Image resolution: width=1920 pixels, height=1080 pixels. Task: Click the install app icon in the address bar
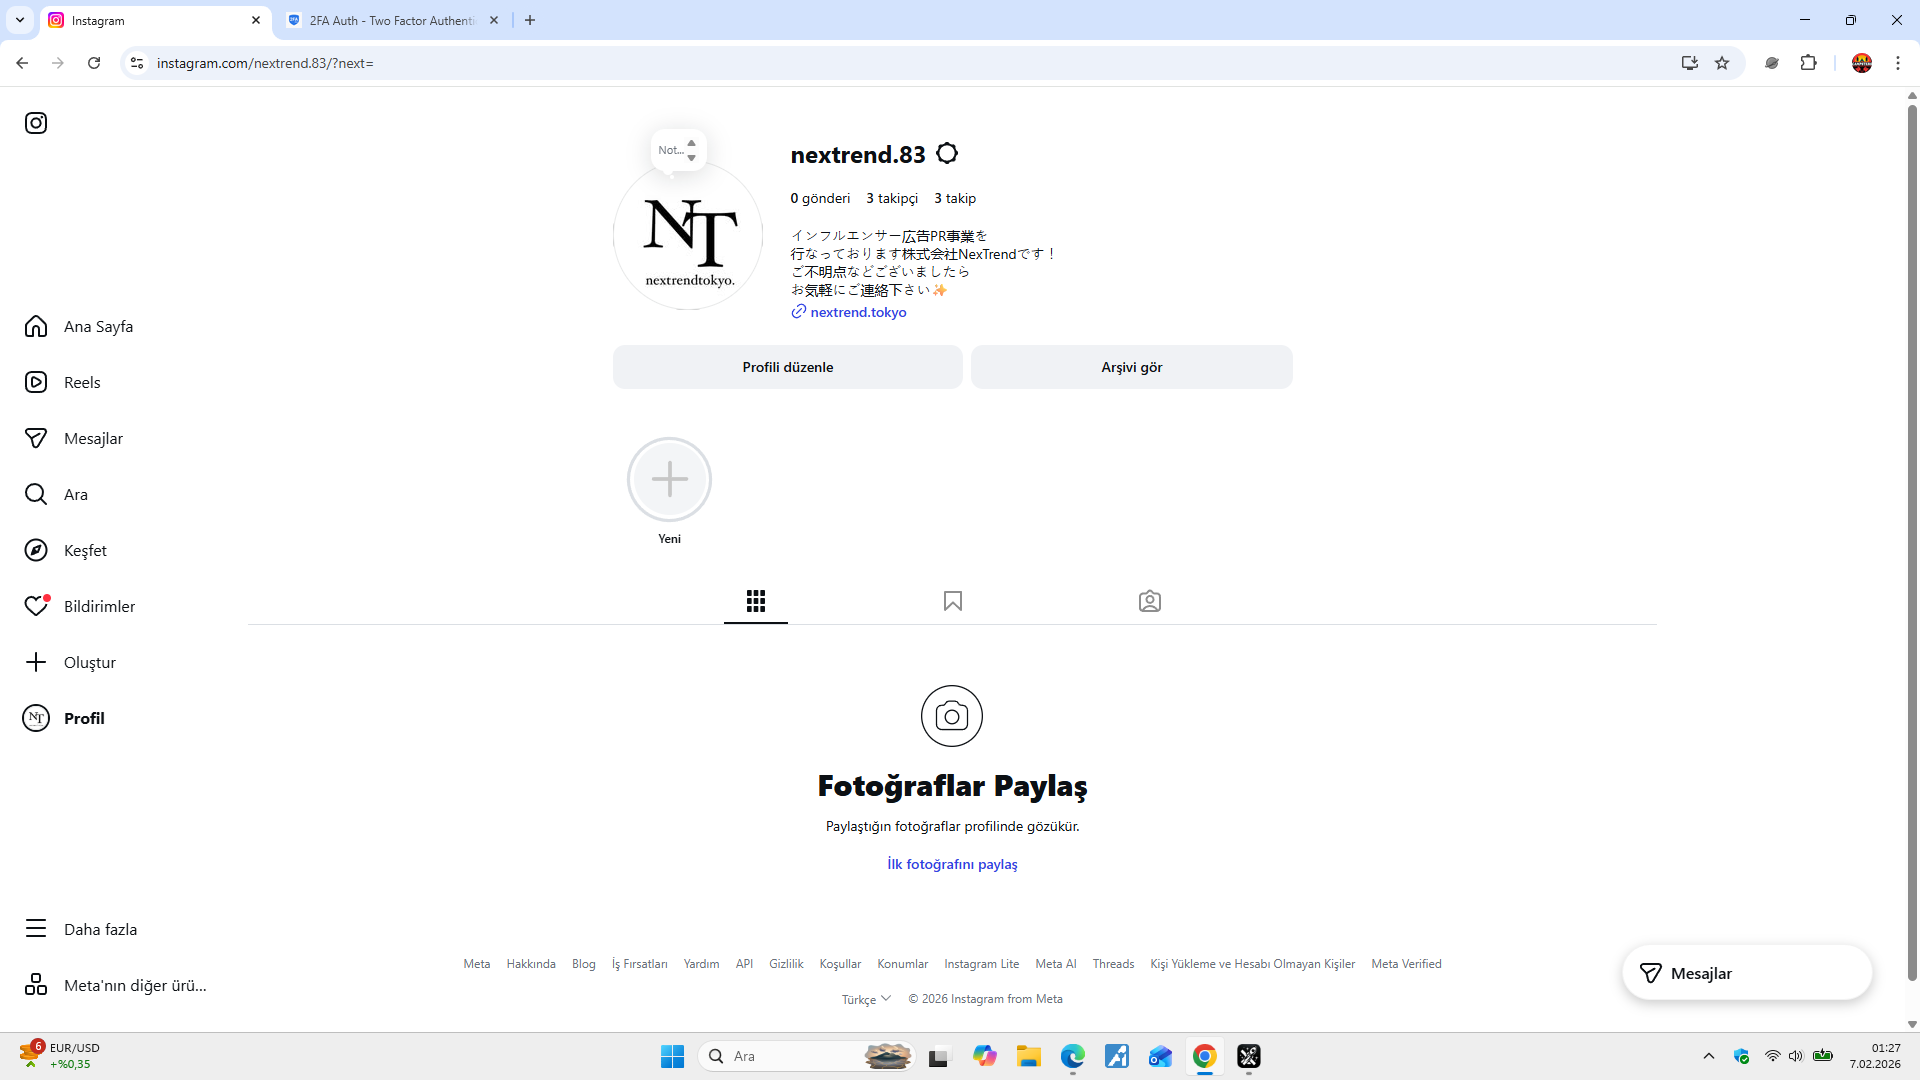1690,63
